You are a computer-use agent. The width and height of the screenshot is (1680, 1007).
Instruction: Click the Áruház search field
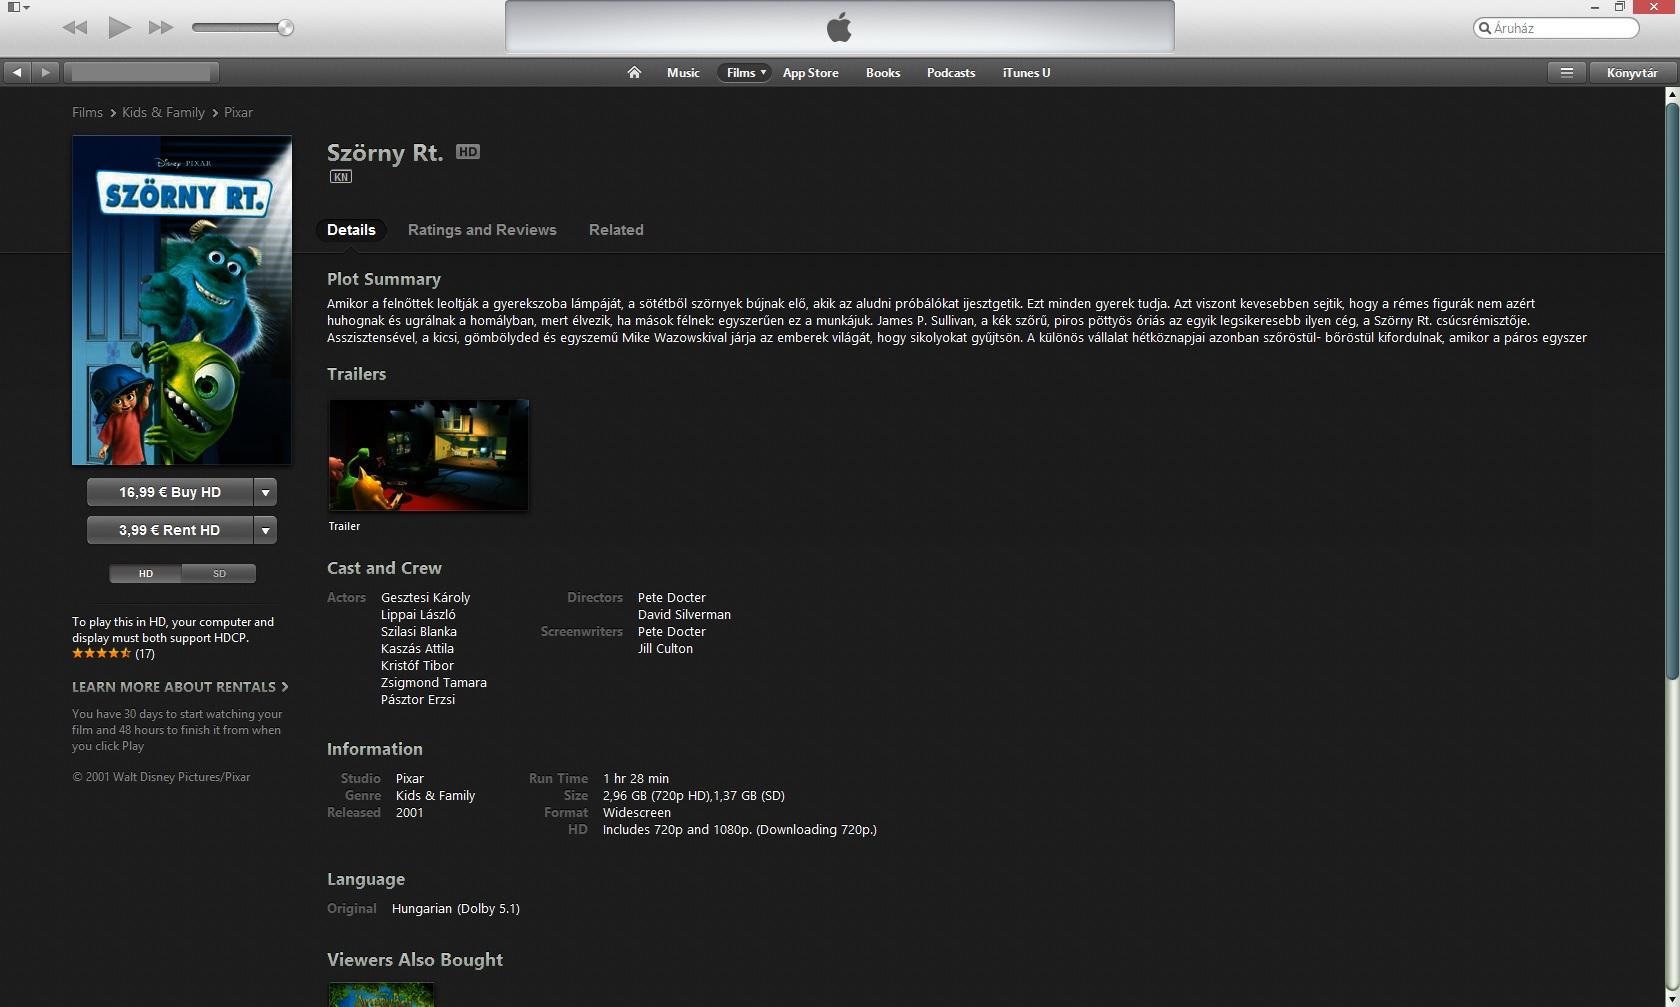1556,28
